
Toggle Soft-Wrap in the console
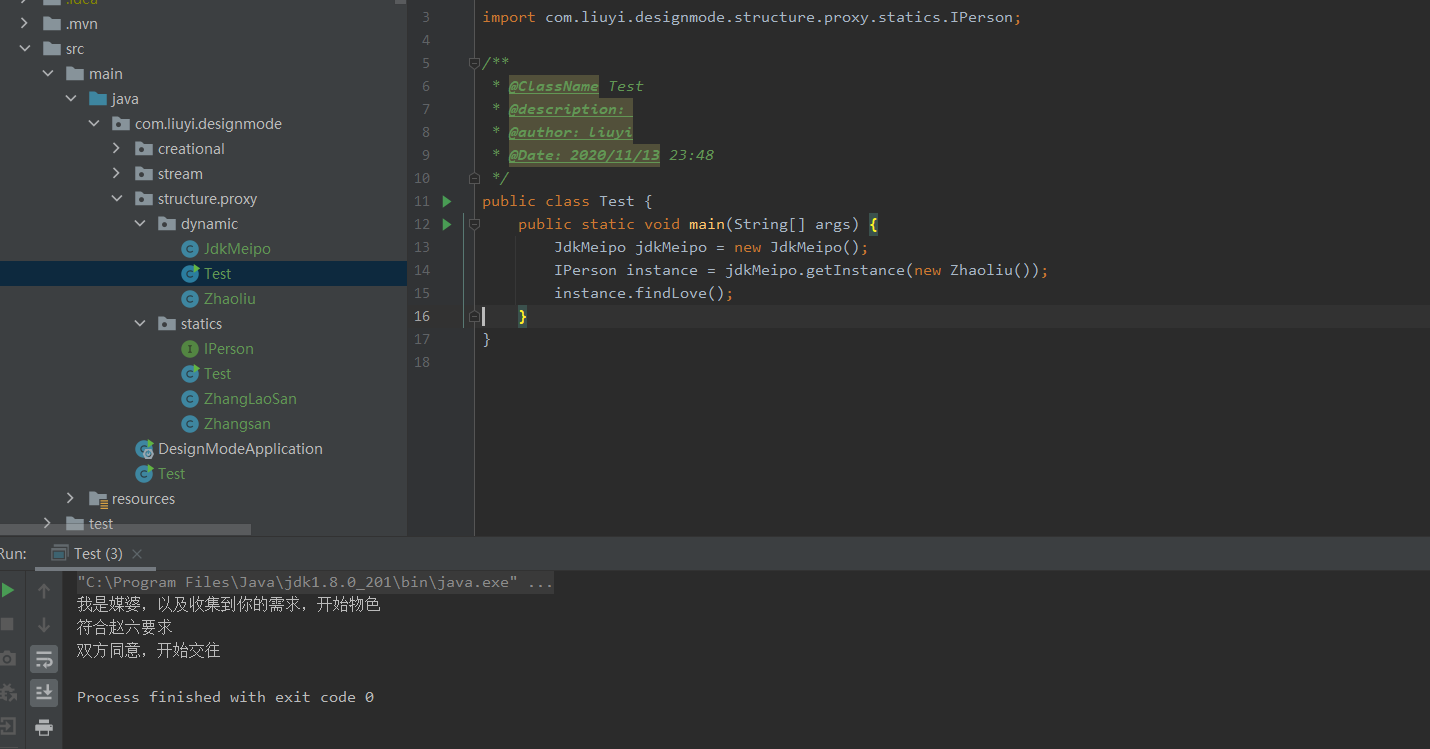pyautogui.click(x=44, y=658)
